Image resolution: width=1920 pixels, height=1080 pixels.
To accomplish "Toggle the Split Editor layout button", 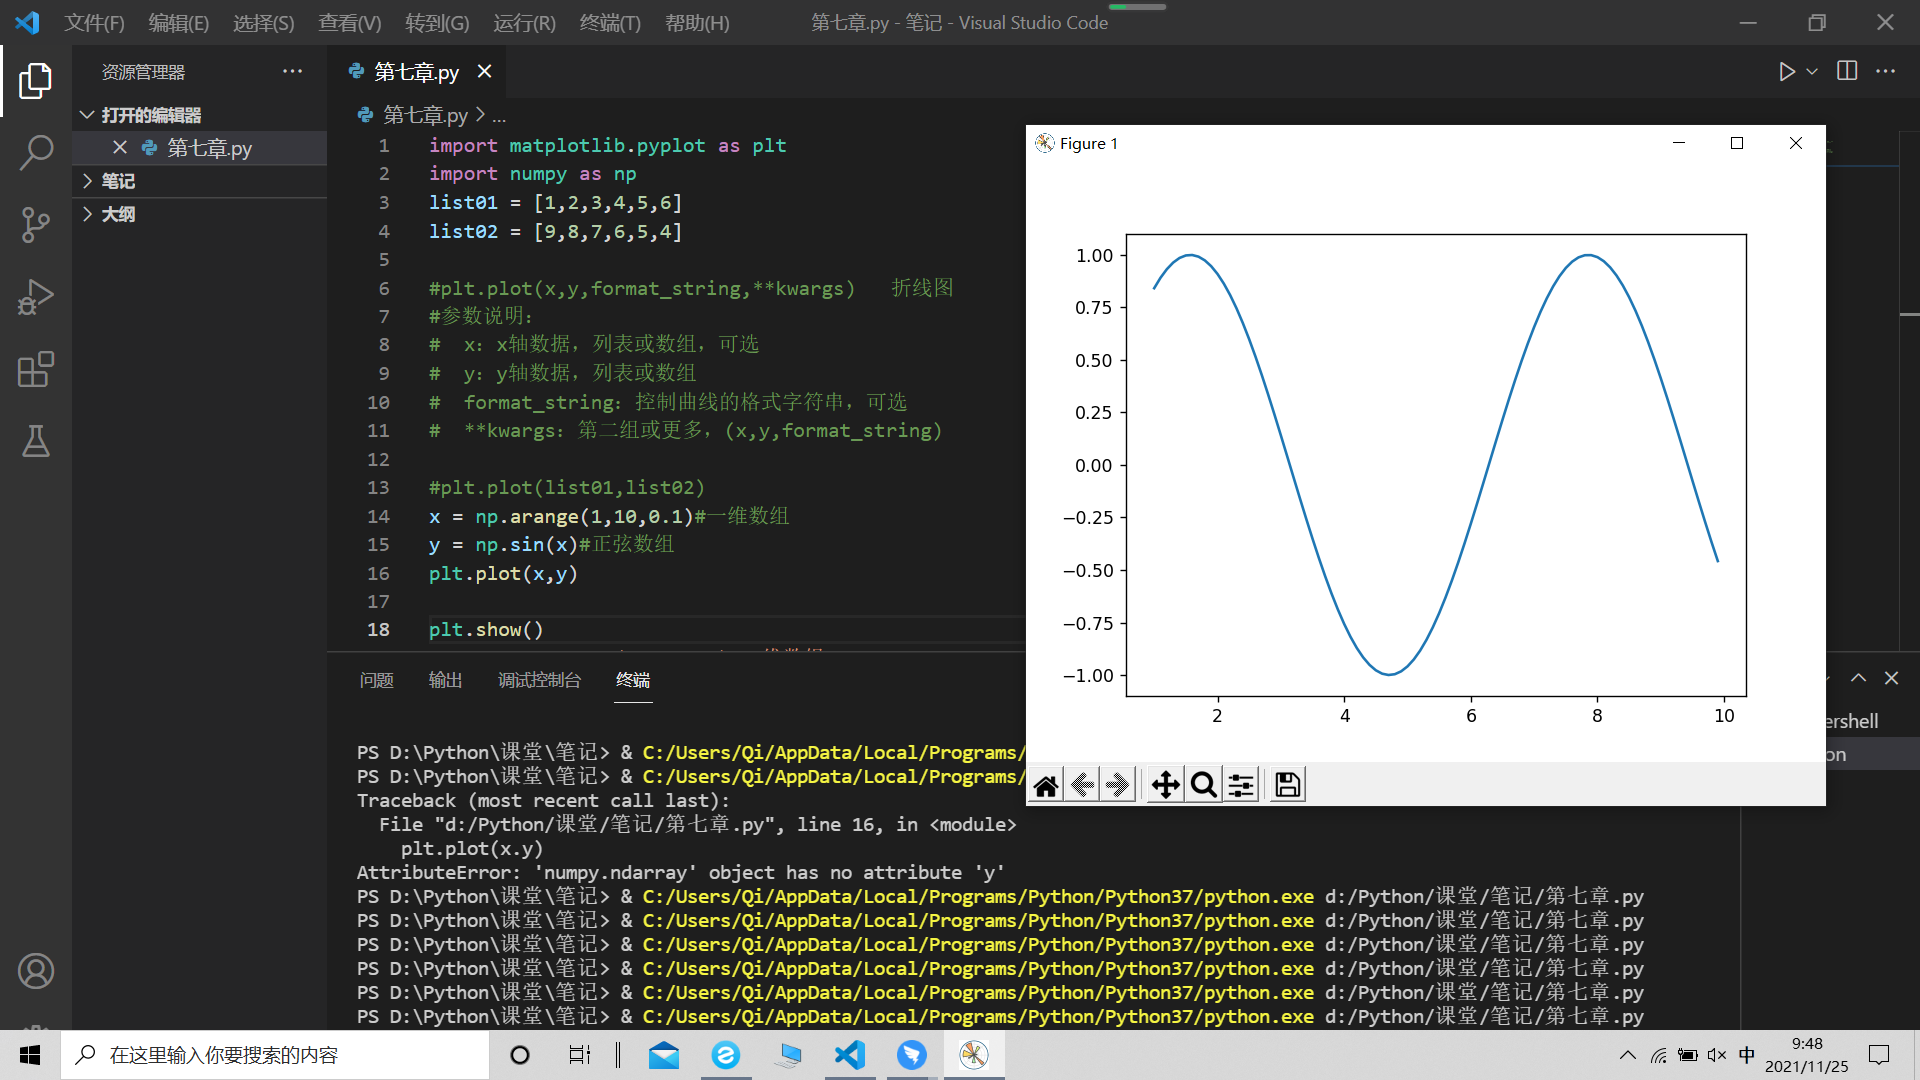I will tap(1847, 71).
